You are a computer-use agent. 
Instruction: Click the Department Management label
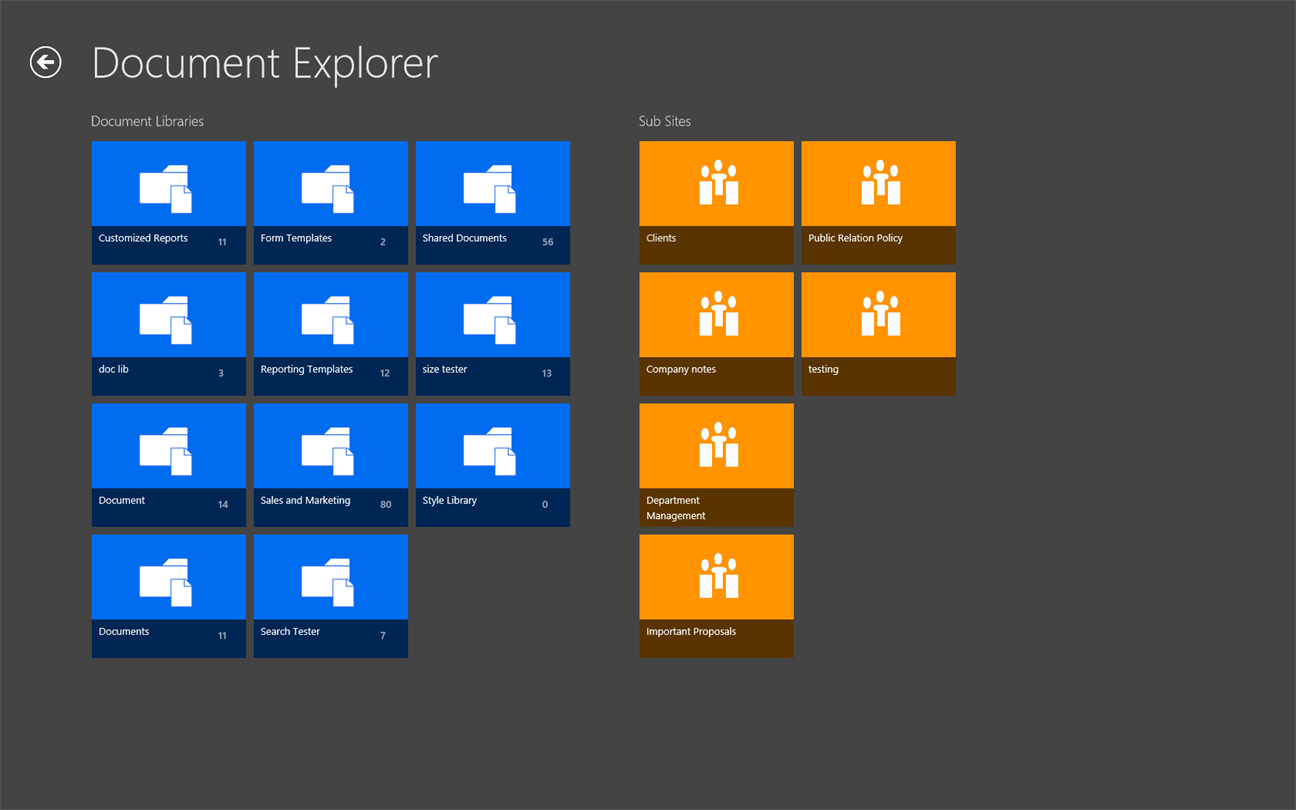click(x=676, y=508)
